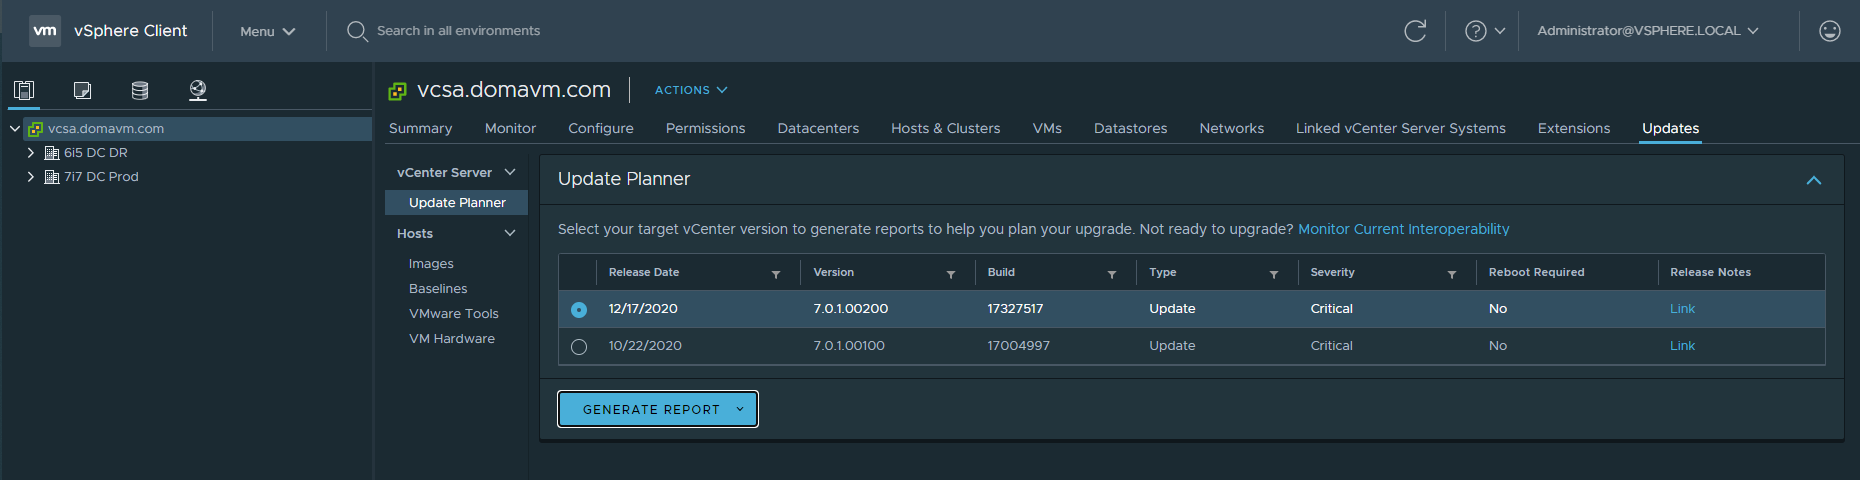Open the Monitor tab
Image resolution: width=1860 pixels, height=480 pixels.
click(x=510, y=128)
